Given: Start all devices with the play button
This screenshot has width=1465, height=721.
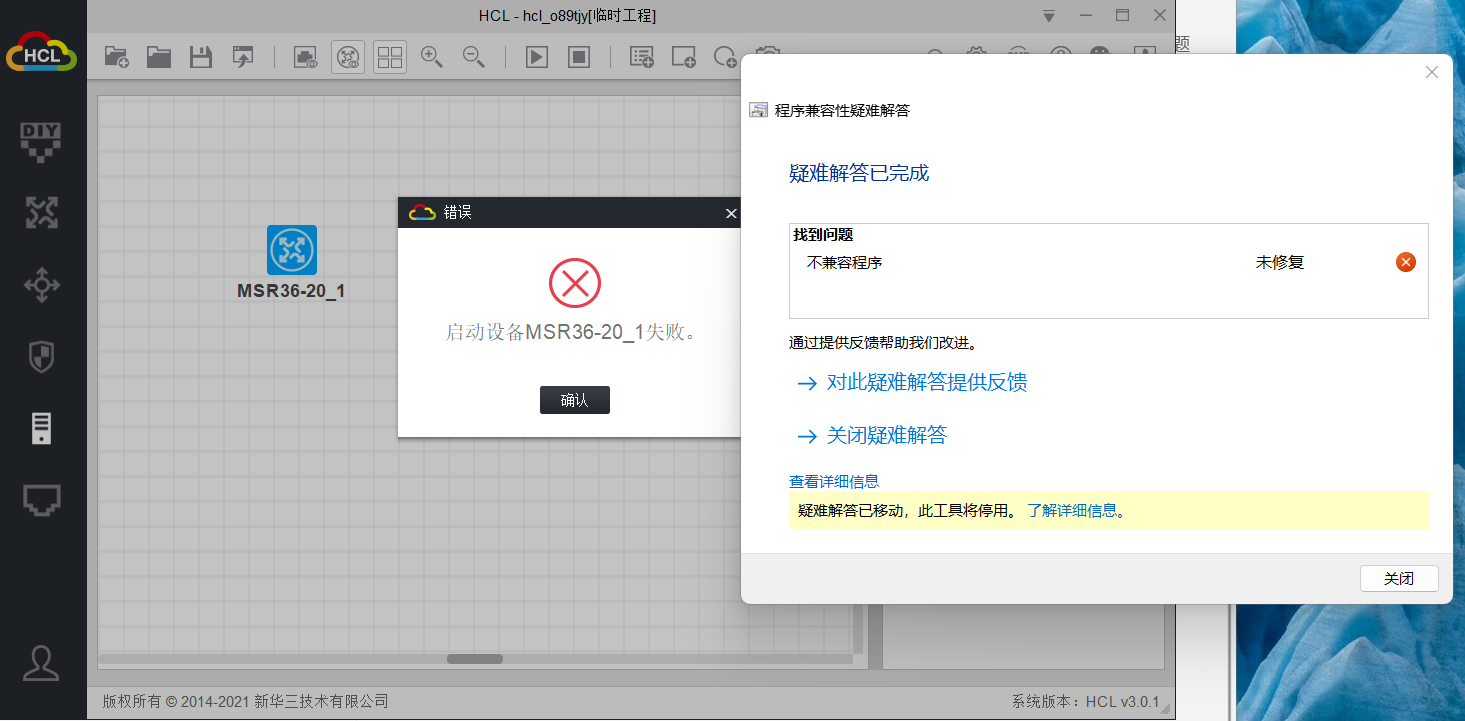Looking at the screenshot, I should (x=537, y=57).
